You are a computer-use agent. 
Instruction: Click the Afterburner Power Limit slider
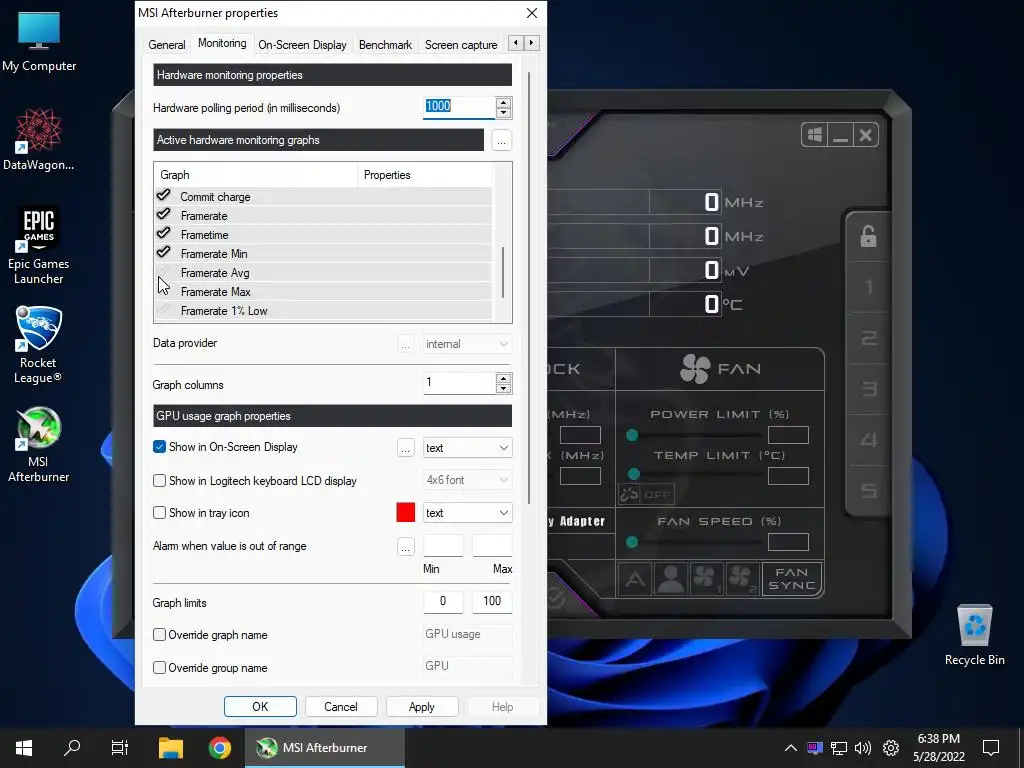coord(694,435)
